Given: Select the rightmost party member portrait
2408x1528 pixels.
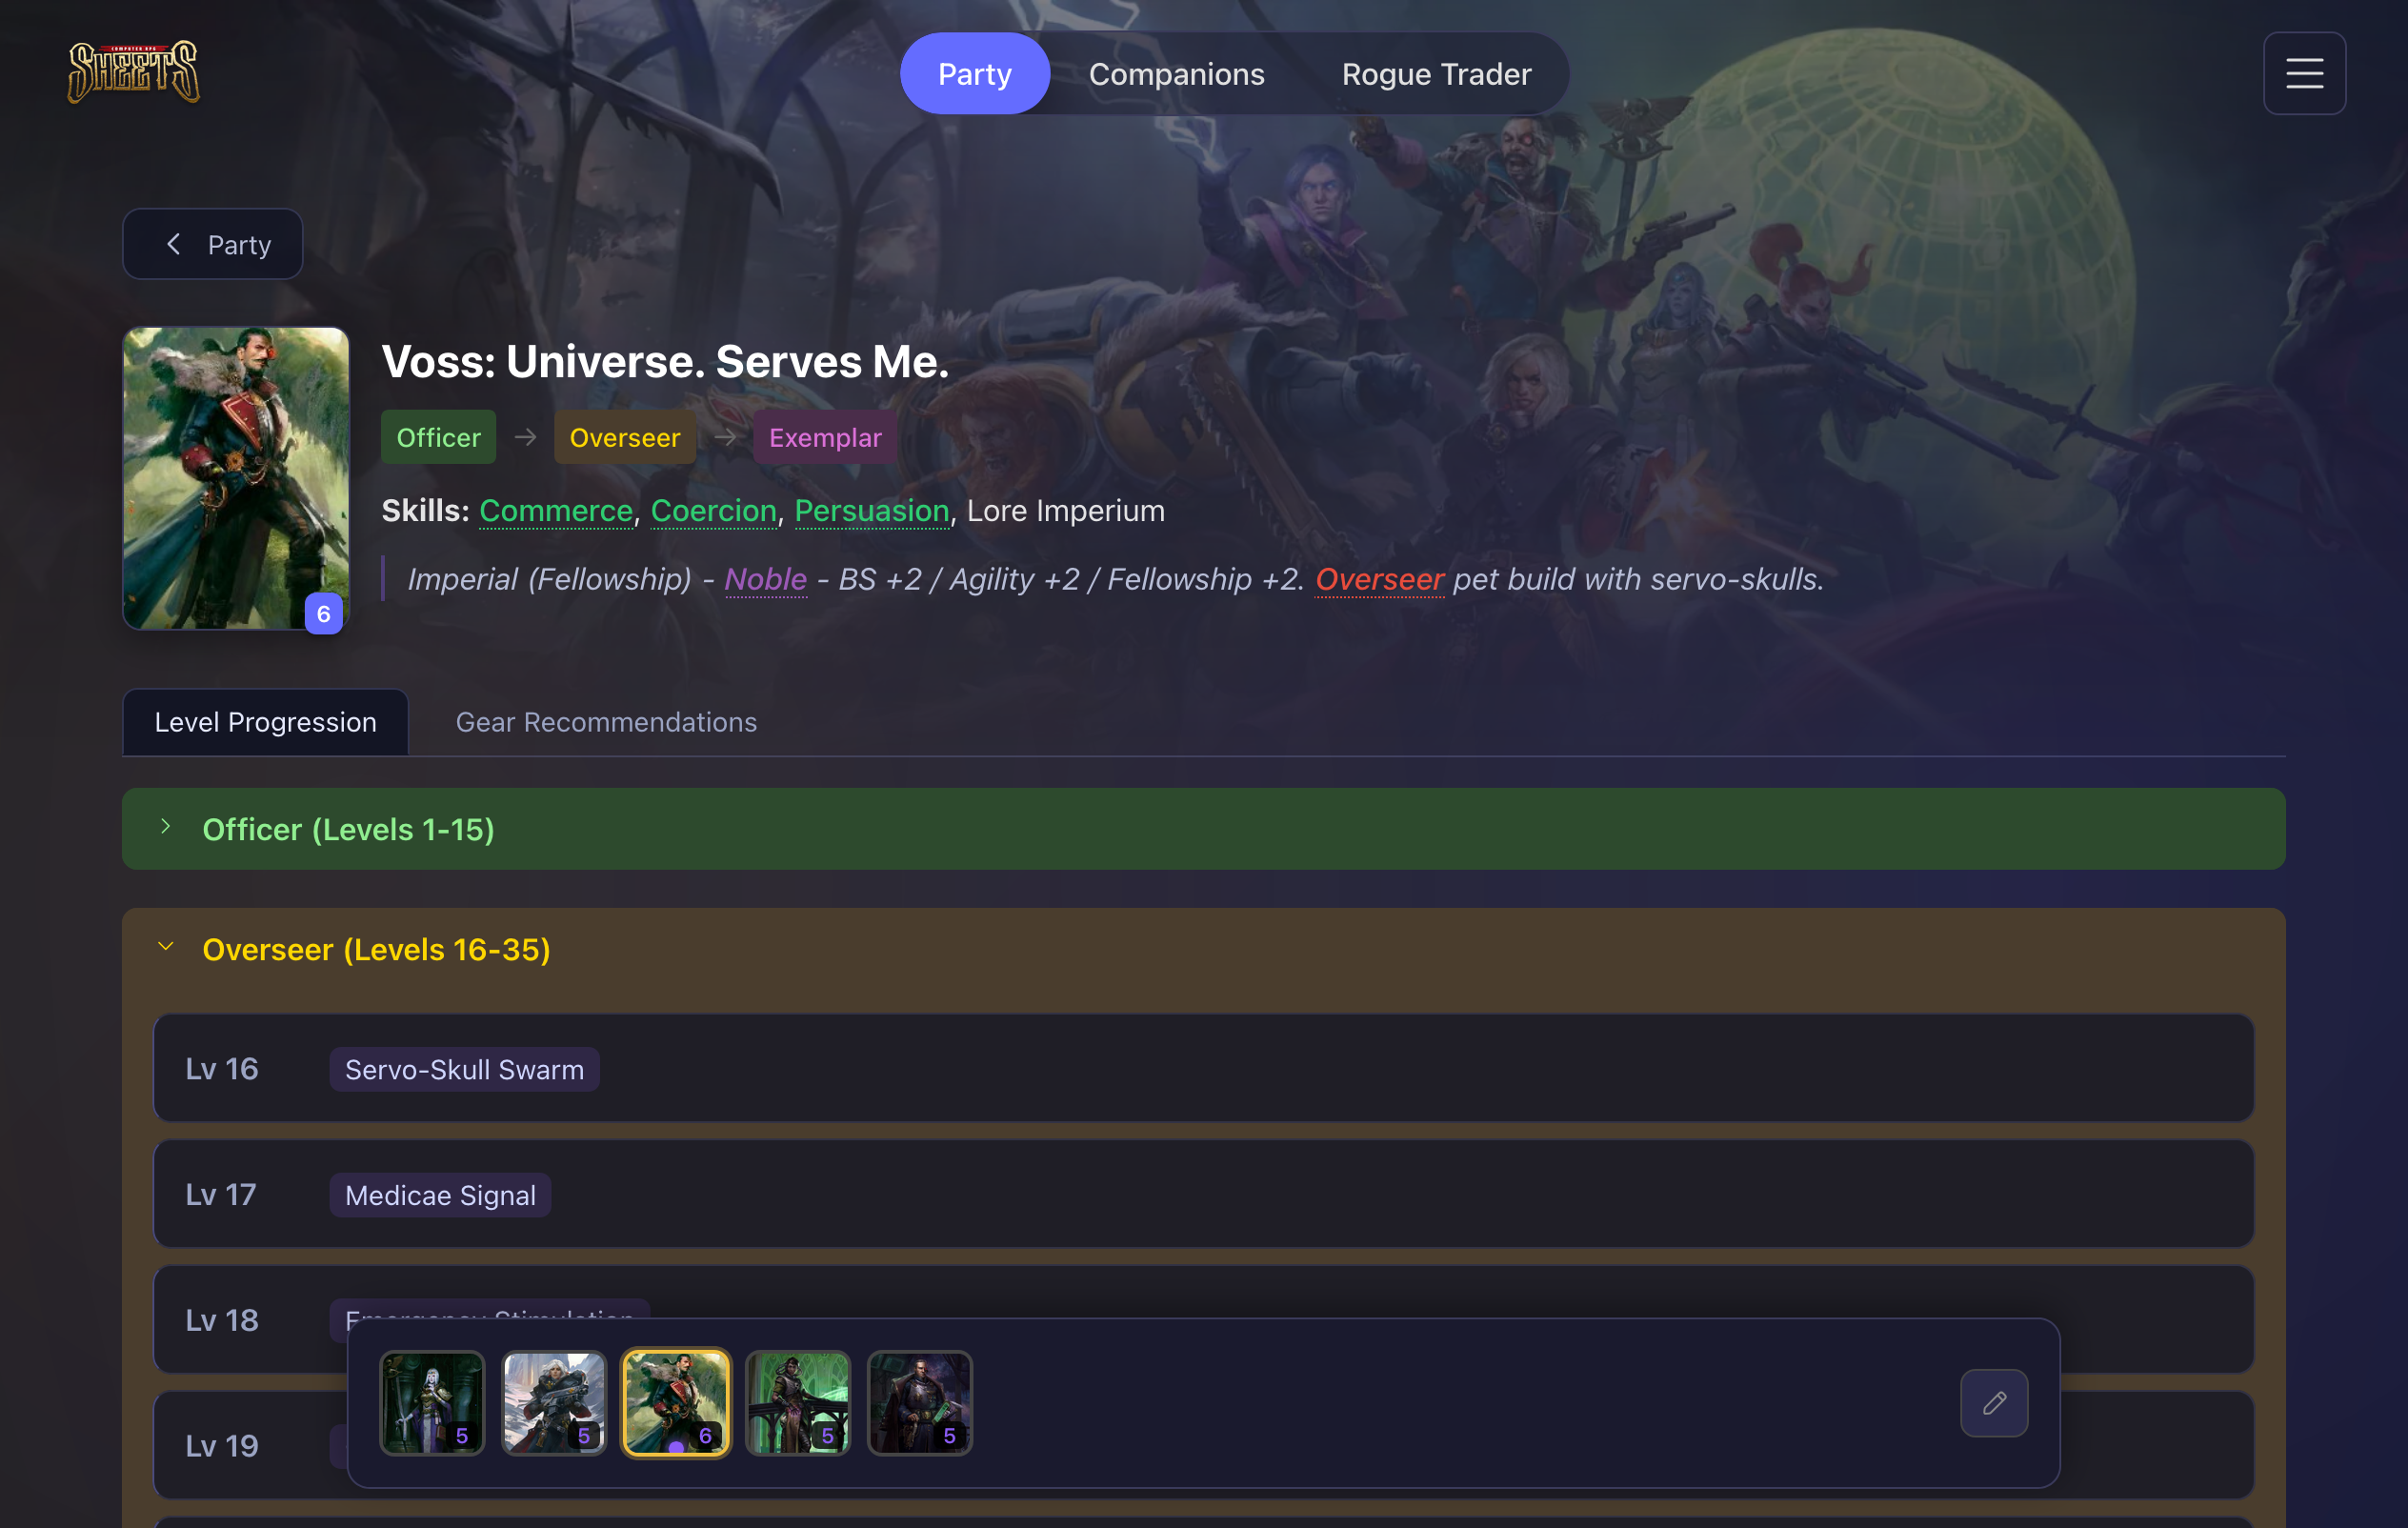Looking at the screenshot, I should (x=919, y=1403).
